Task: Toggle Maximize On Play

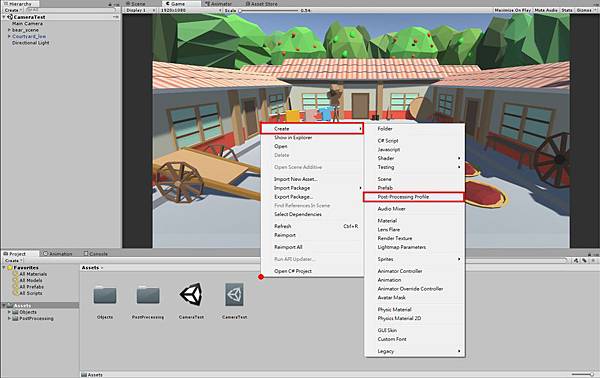Action: click(x=512, y=10)
